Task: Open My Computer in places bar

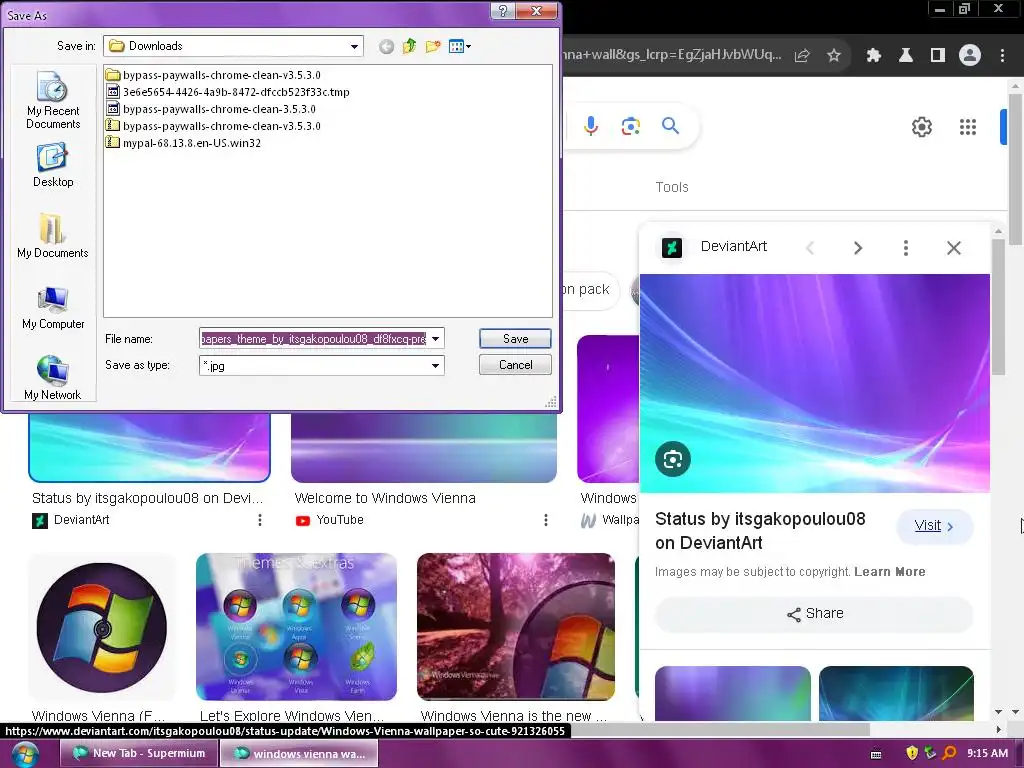Action: point(53,308)
